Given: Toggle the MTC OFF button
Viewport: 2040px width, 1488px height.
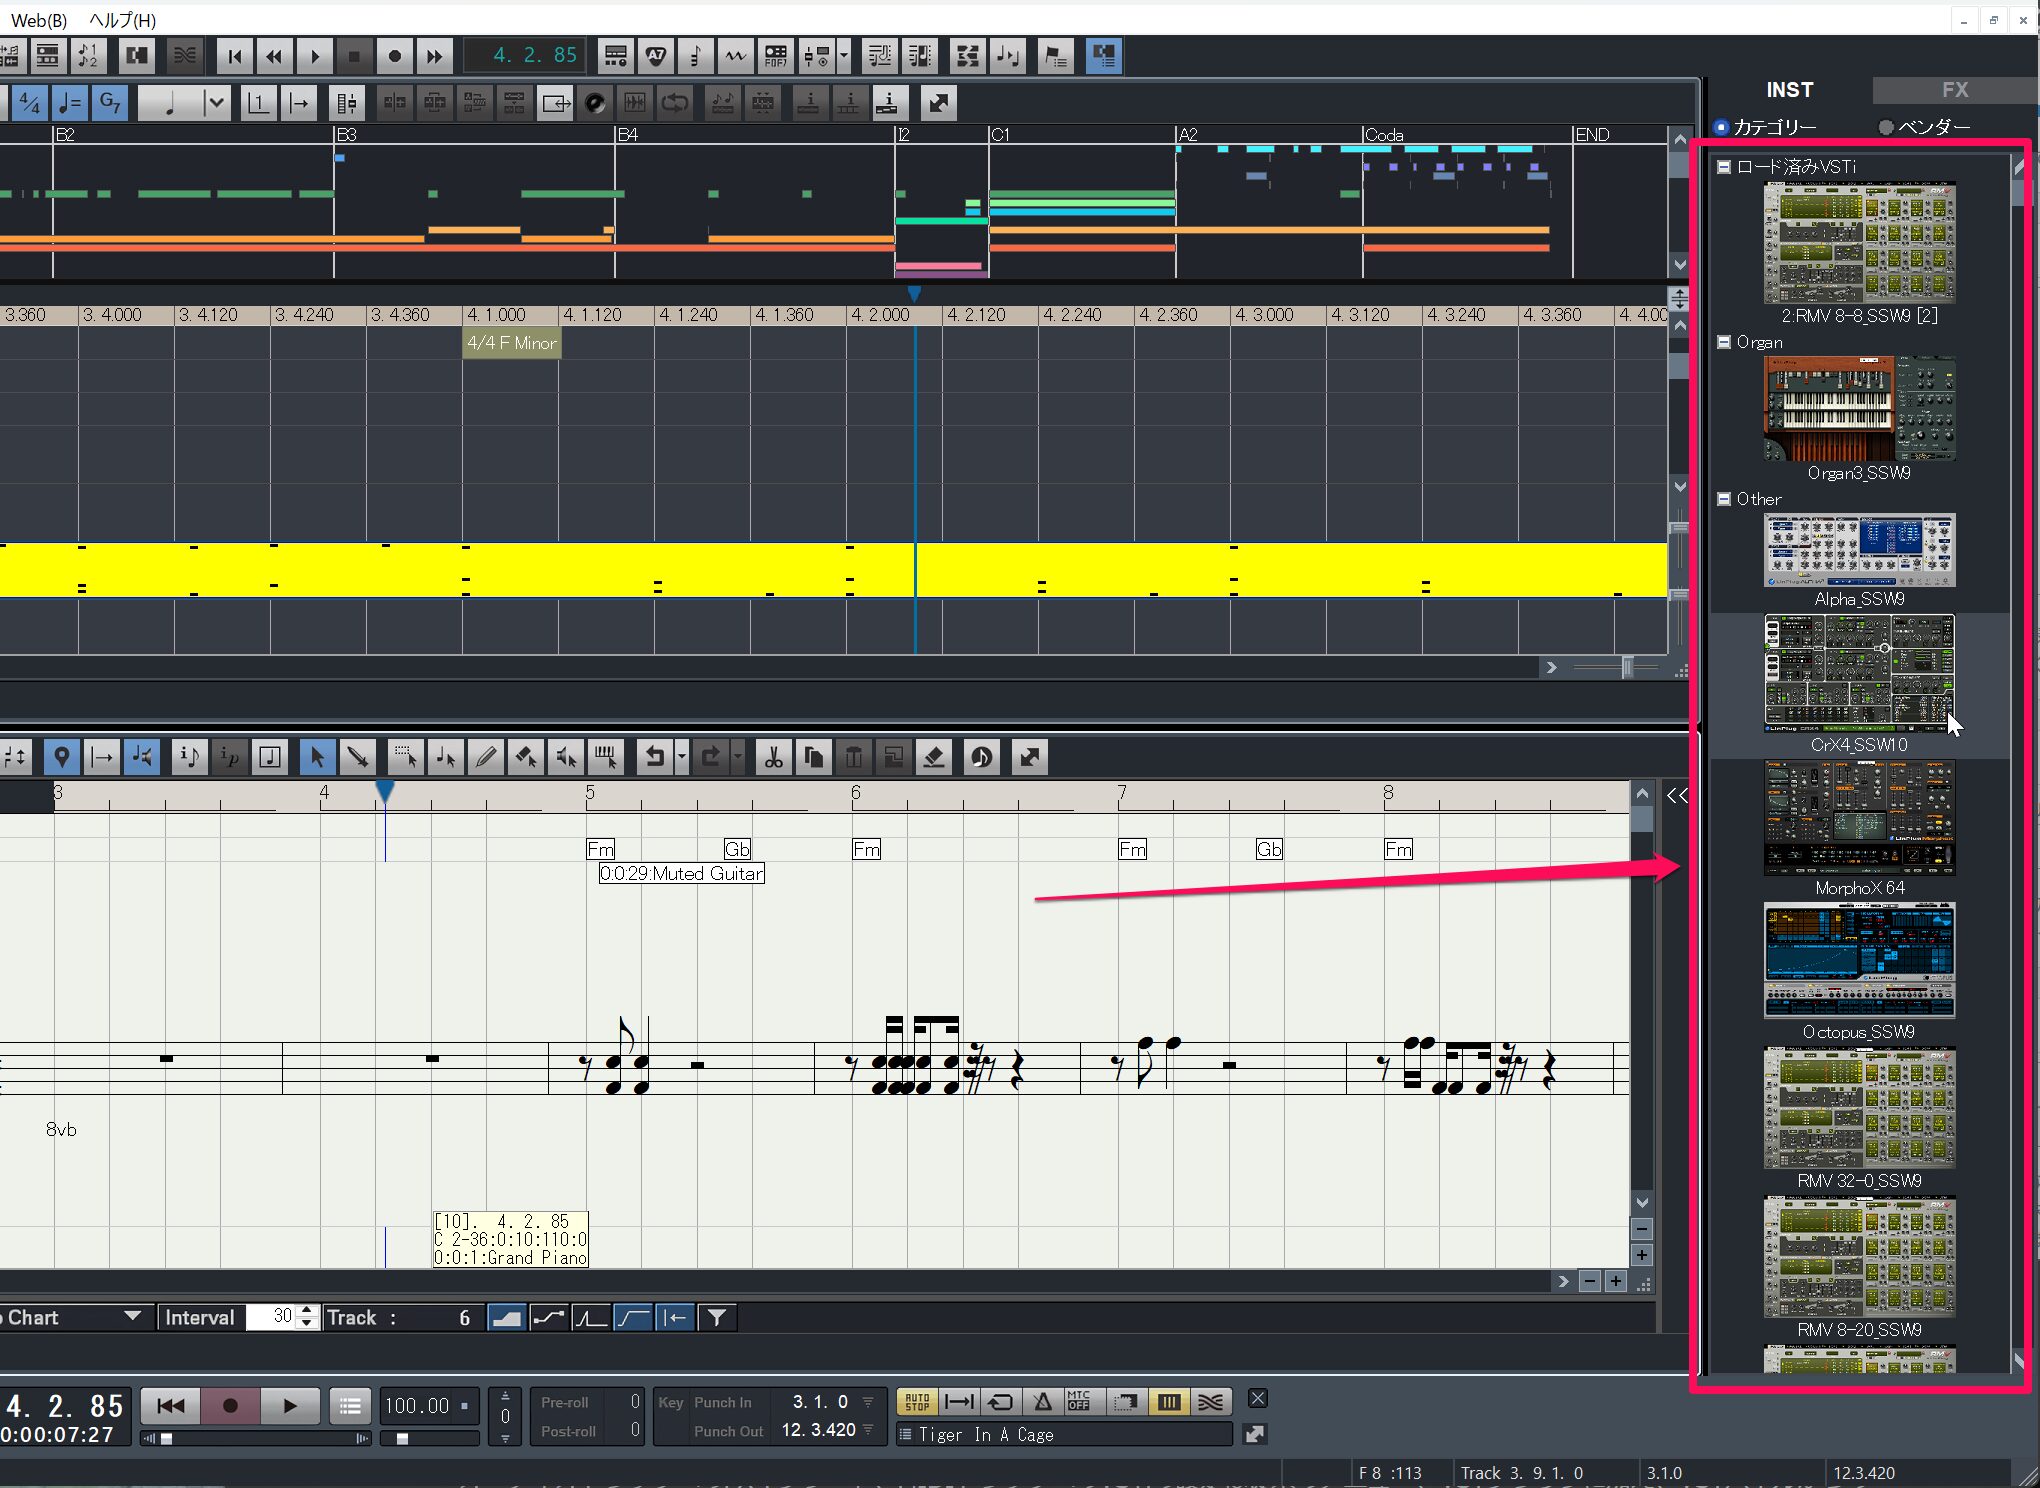Looking at the screenshot, I should (x=1078, y=1402).
